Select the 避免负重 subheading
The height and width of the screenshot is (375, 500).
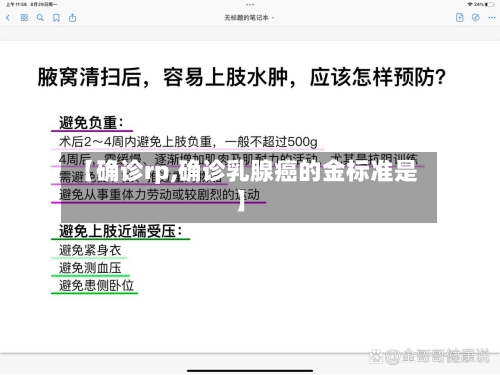(x=91, y=122)
